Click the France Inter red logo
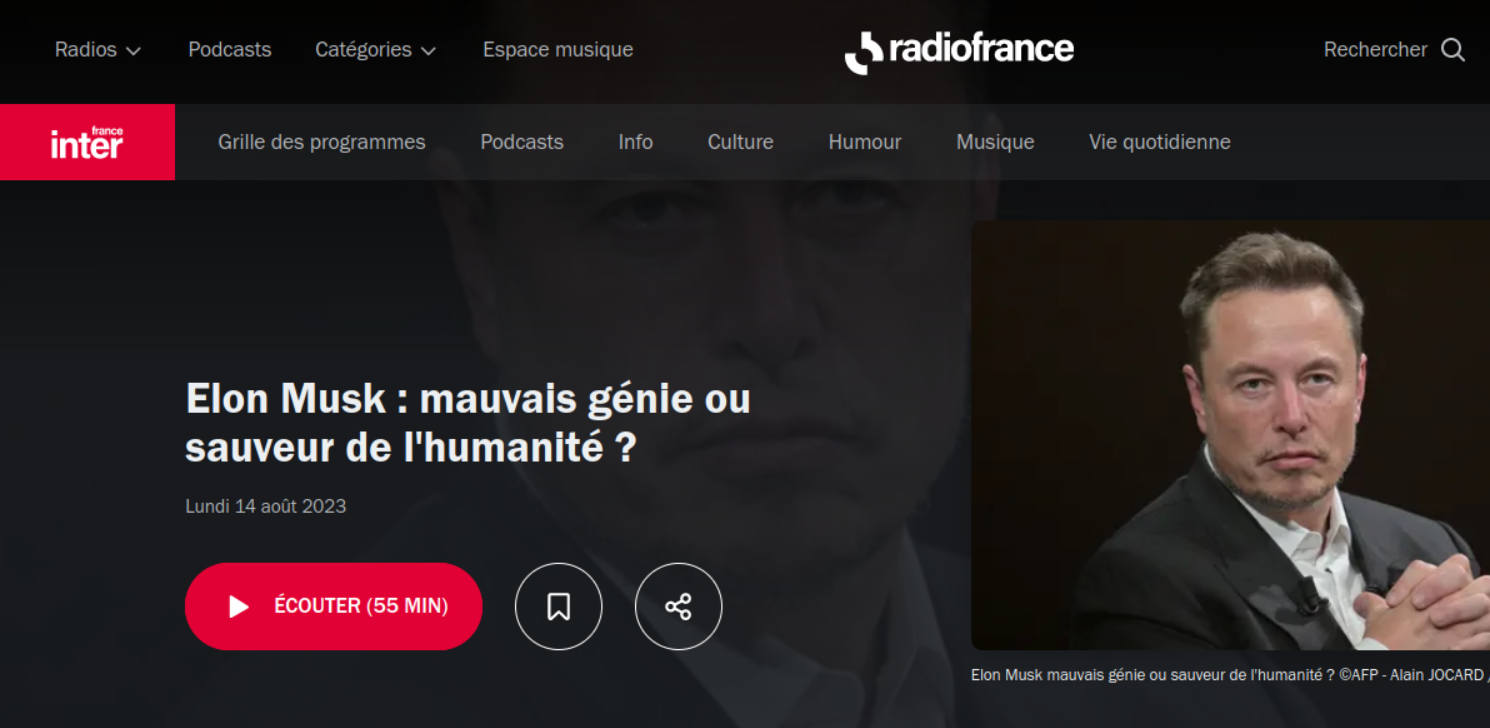Image resolution: width=1490 pixels, height=728 pixels. [x=87, y=142]
